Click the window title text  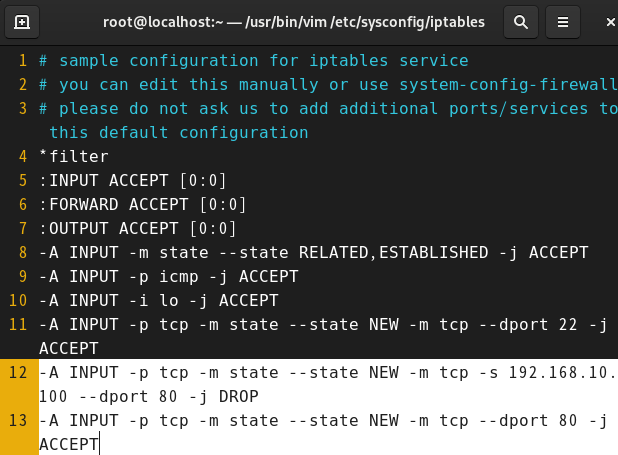(x=294, y=22)
